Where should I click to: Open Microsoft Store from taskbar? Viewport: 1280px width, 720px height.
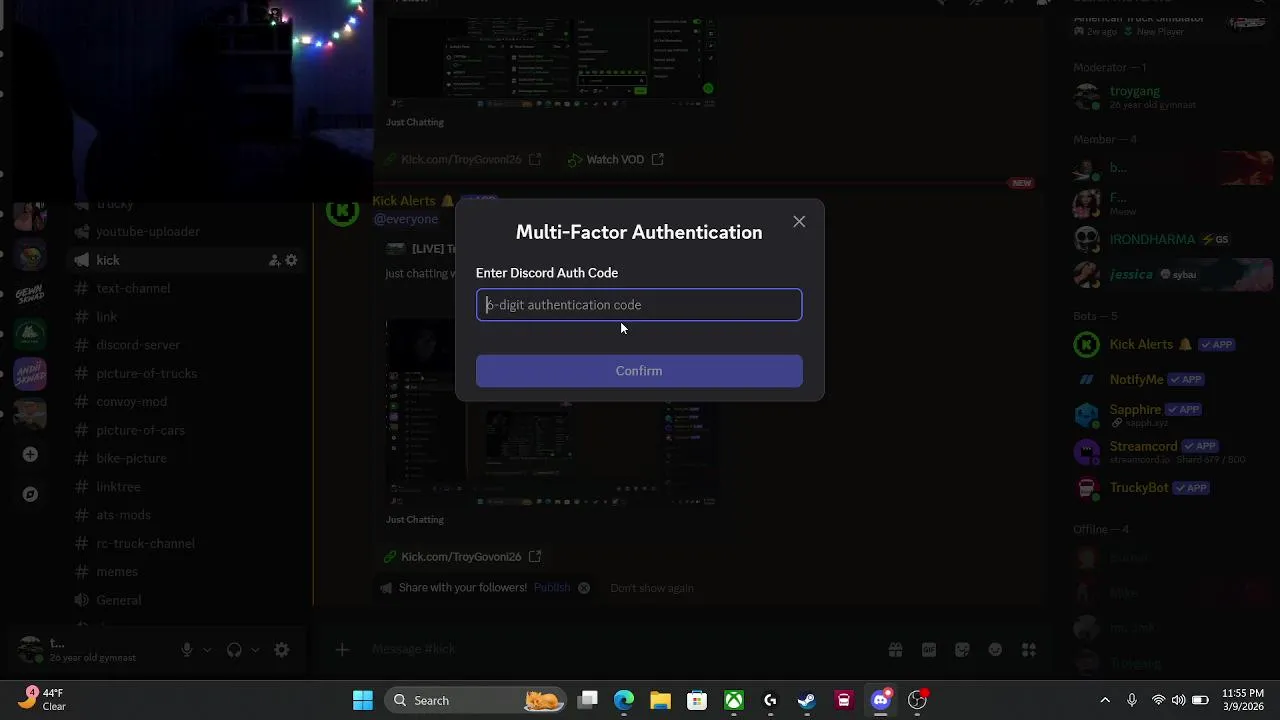(x=697, y=701)
